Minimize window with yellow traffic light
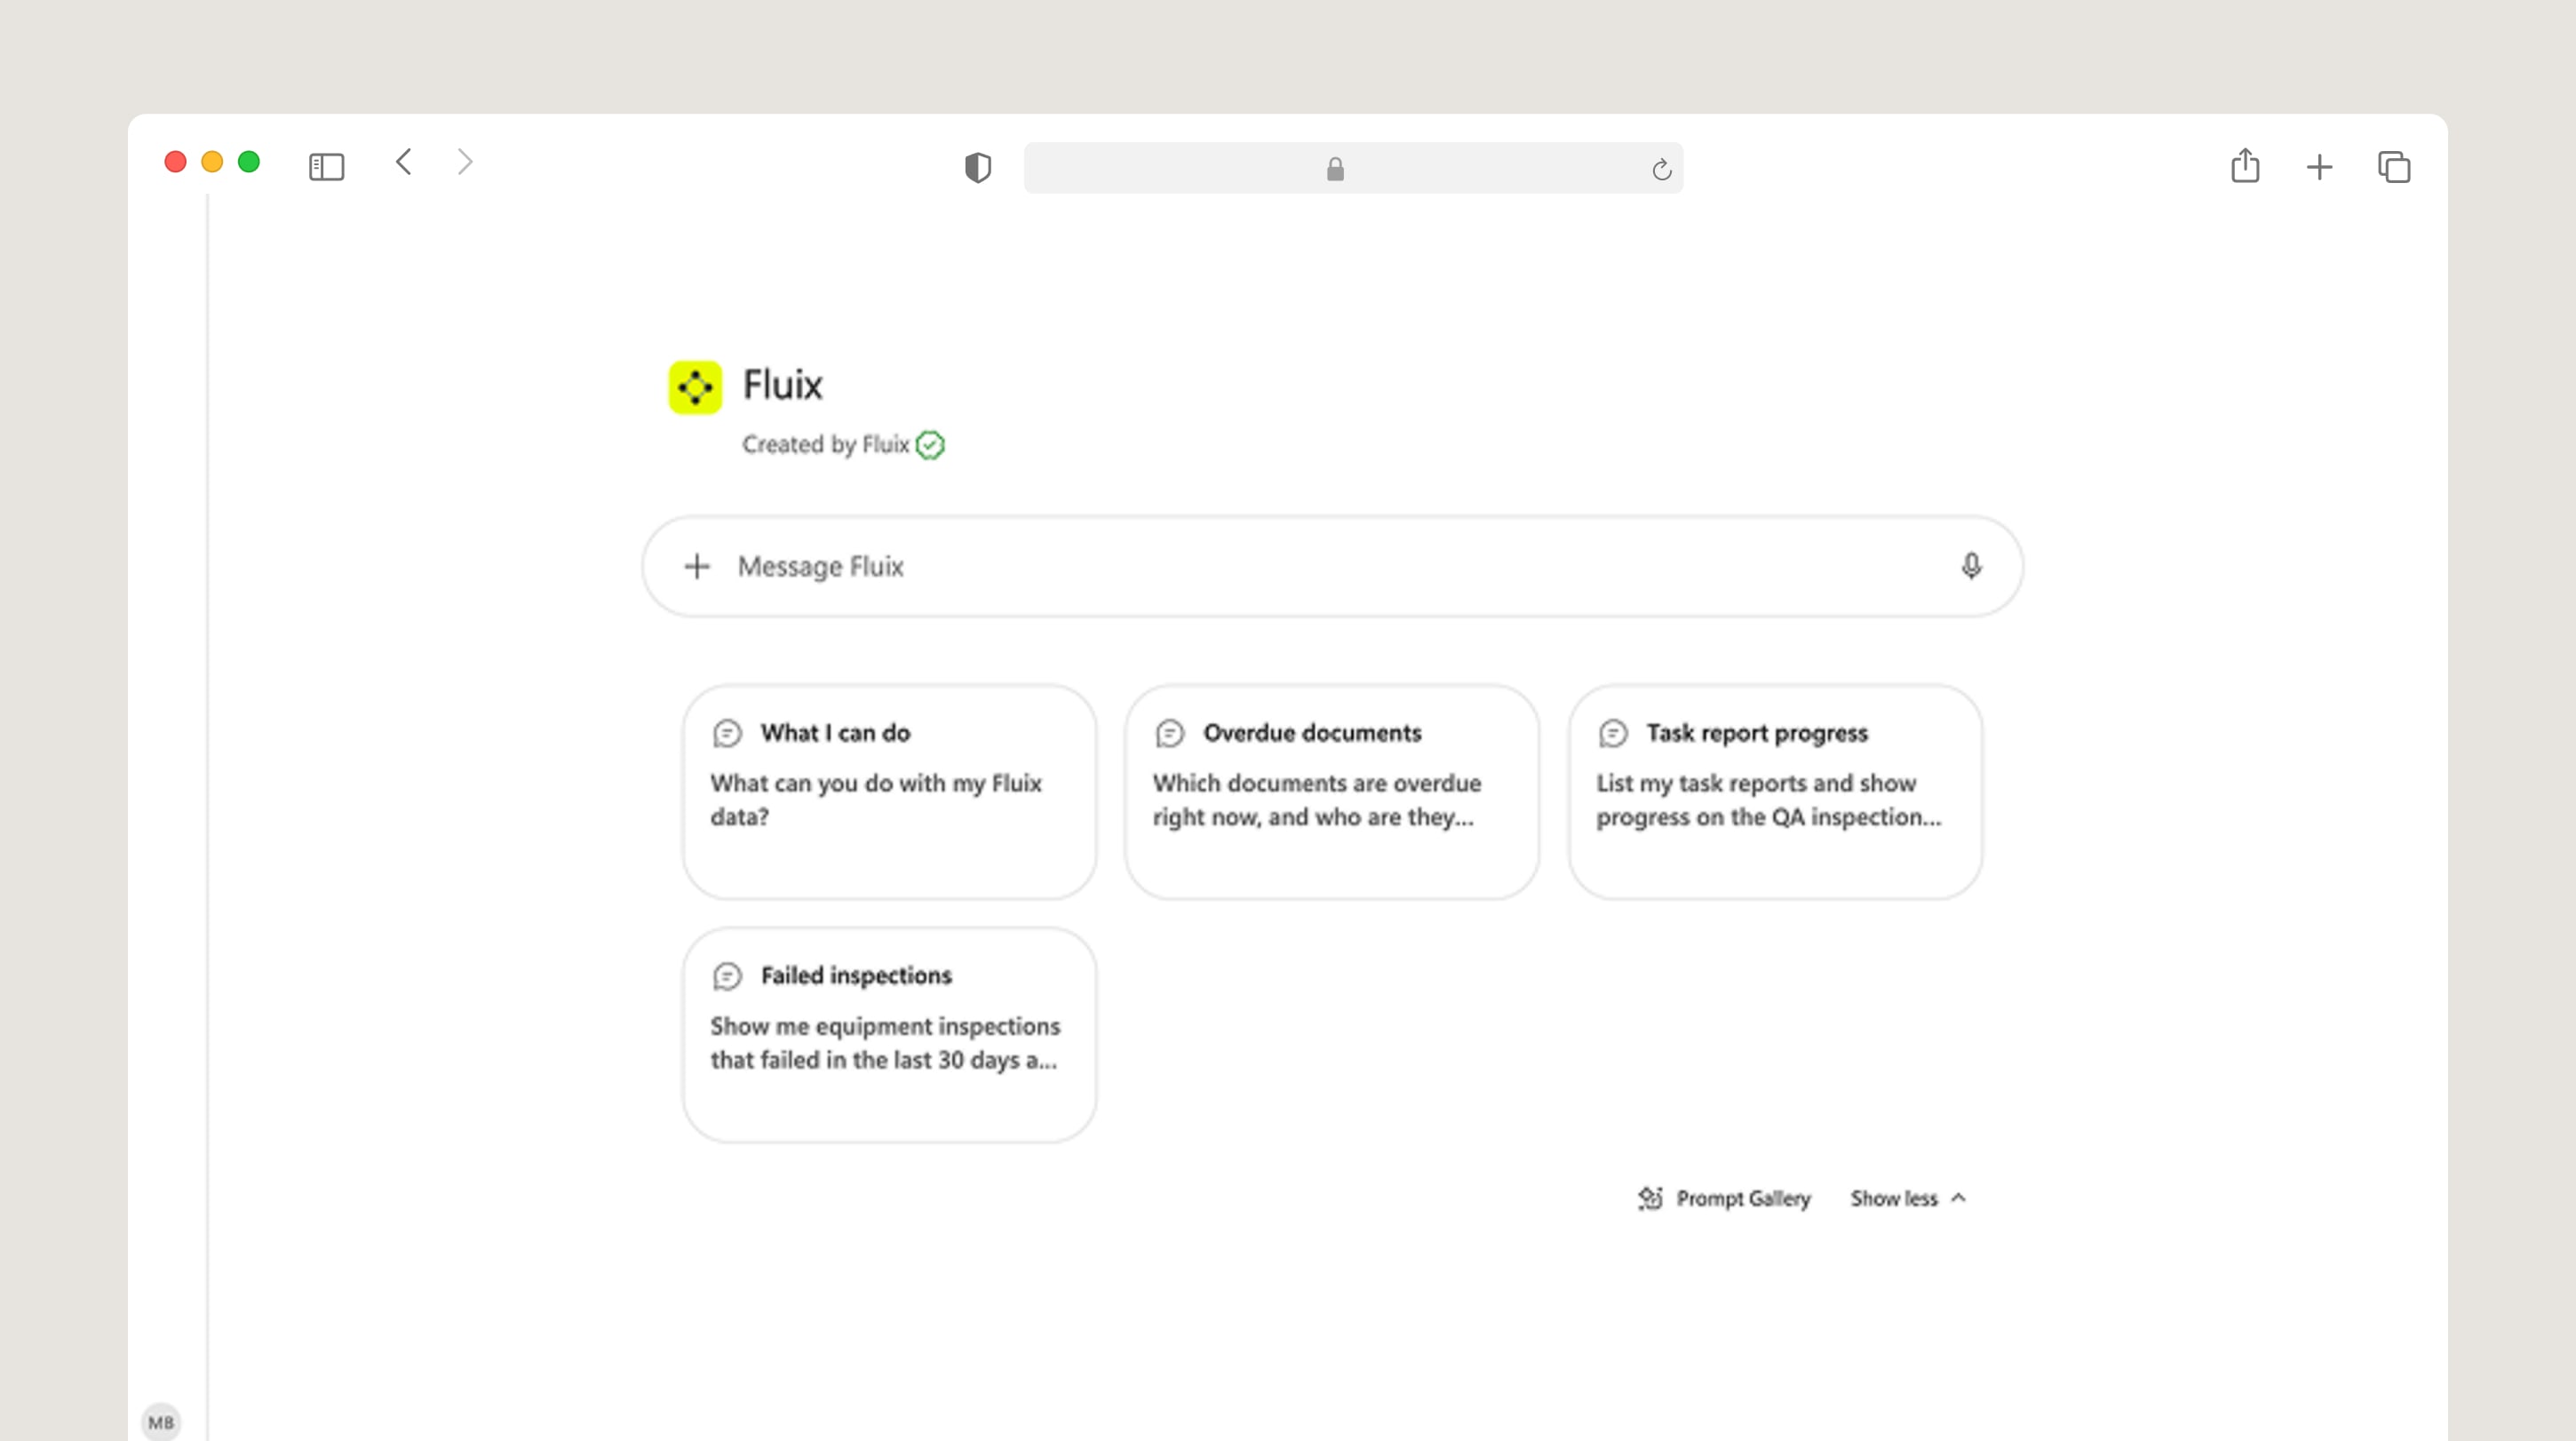 (x=212, y=162)
